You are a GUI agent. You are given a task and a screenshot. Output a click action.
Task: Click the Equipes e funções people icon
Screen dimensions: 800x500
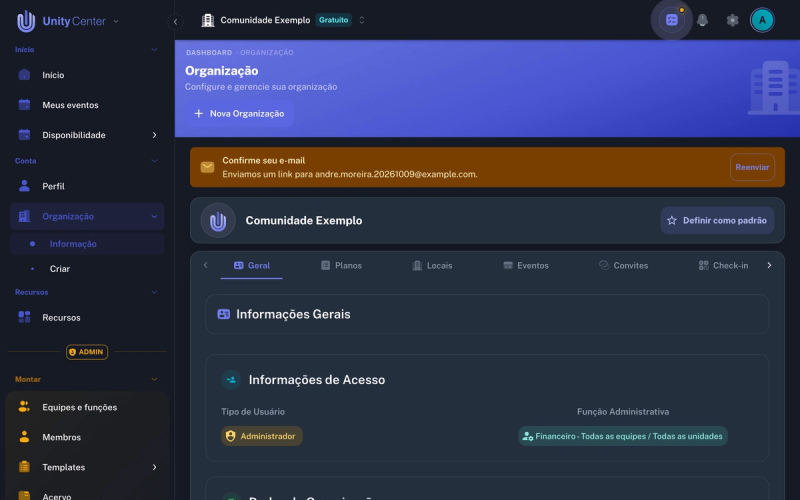tap(24, 407)
